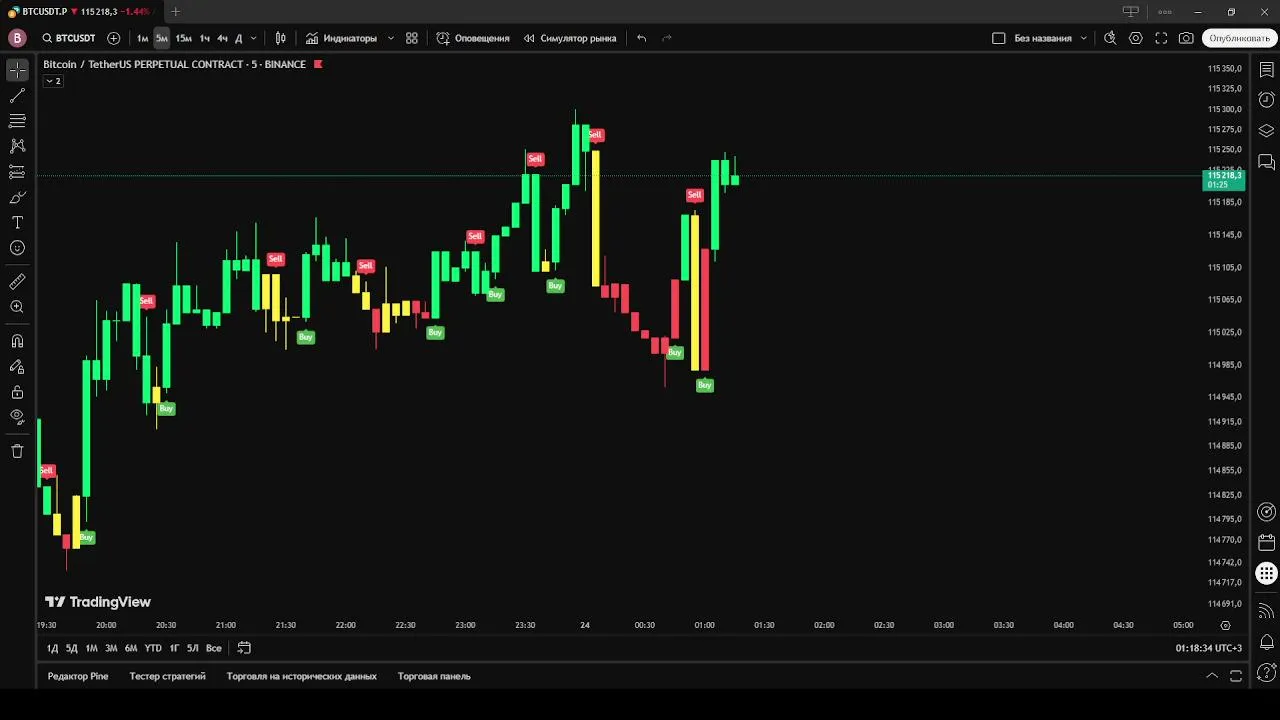Image resolution: width=1280 pixels, height=720 pixels.
Task: Enter fullscreen mode
Action: click(1161, 38)
